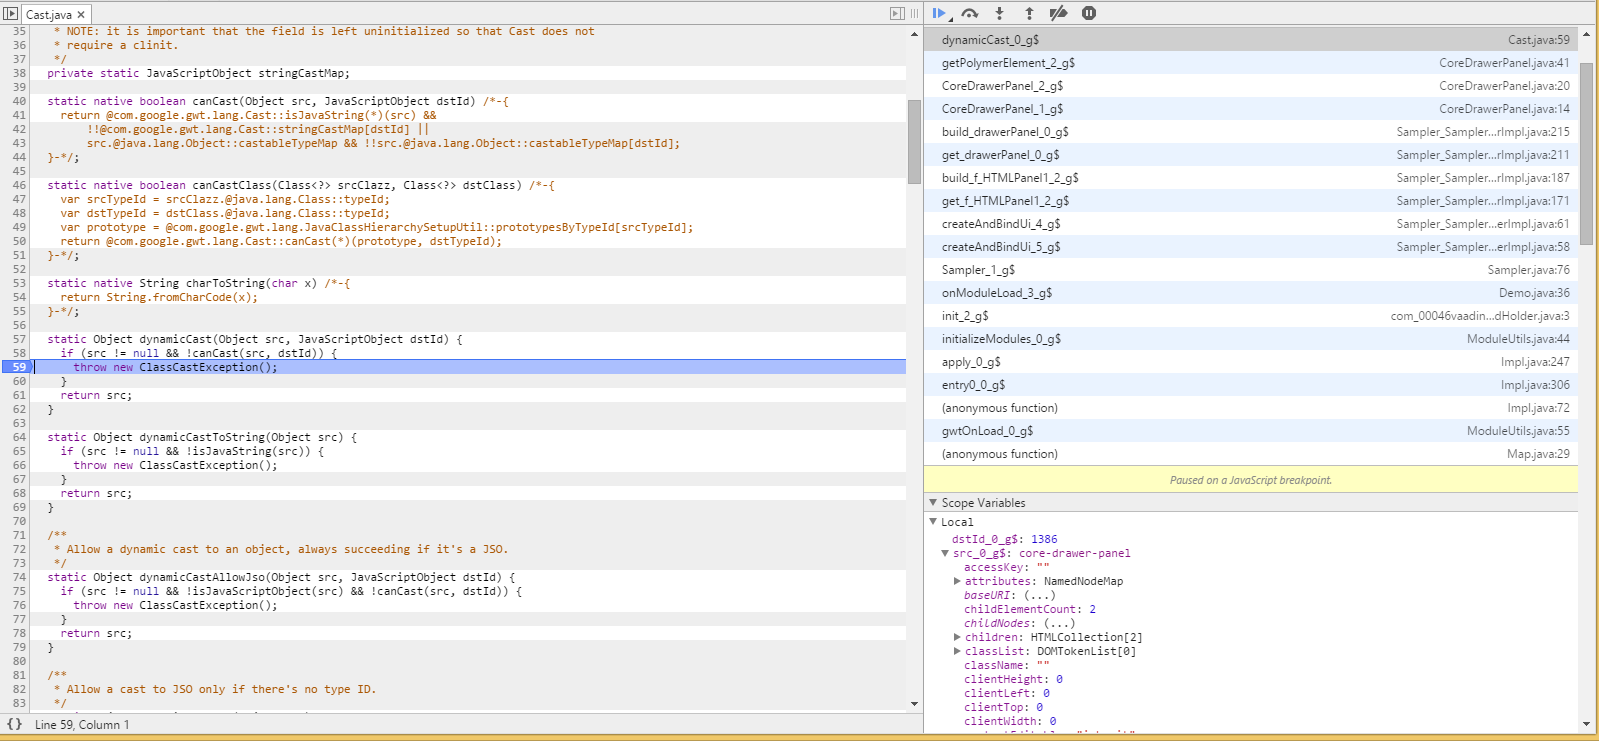Viewport: 1599px width, 741px height.
Task: Pretty print source with curly braces icon
Action: 14,724
